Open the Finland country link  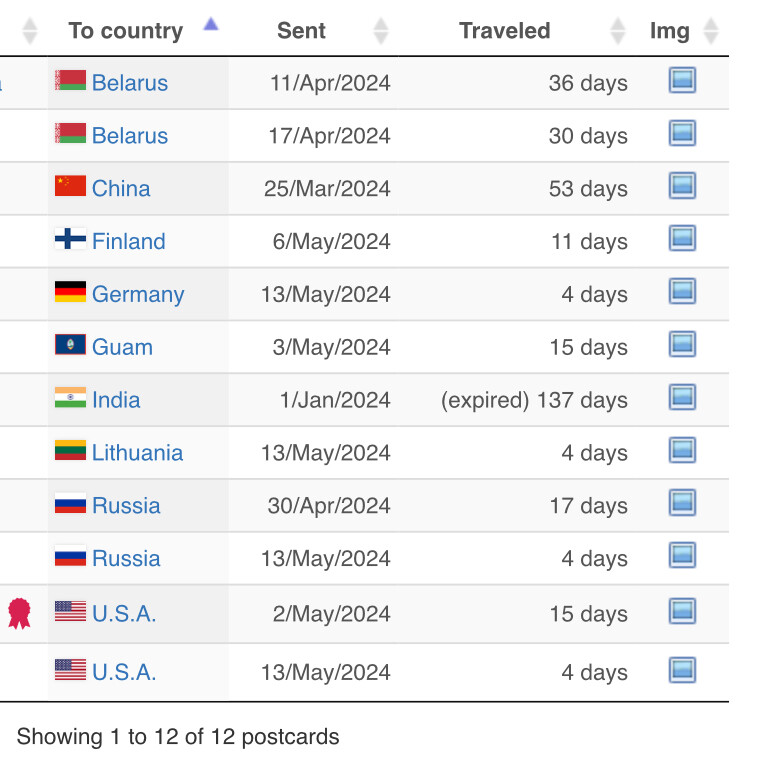[x=129, y=241]
